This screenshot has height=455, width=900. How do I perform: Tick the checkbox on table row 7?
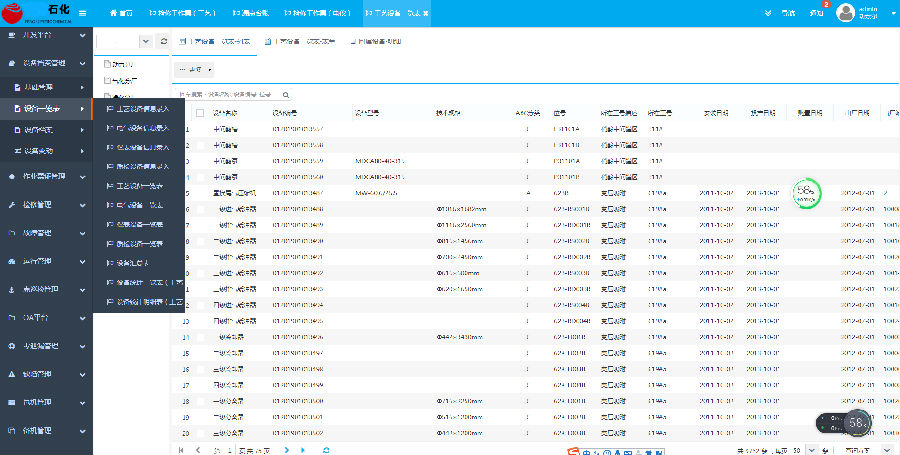(200, 225)
